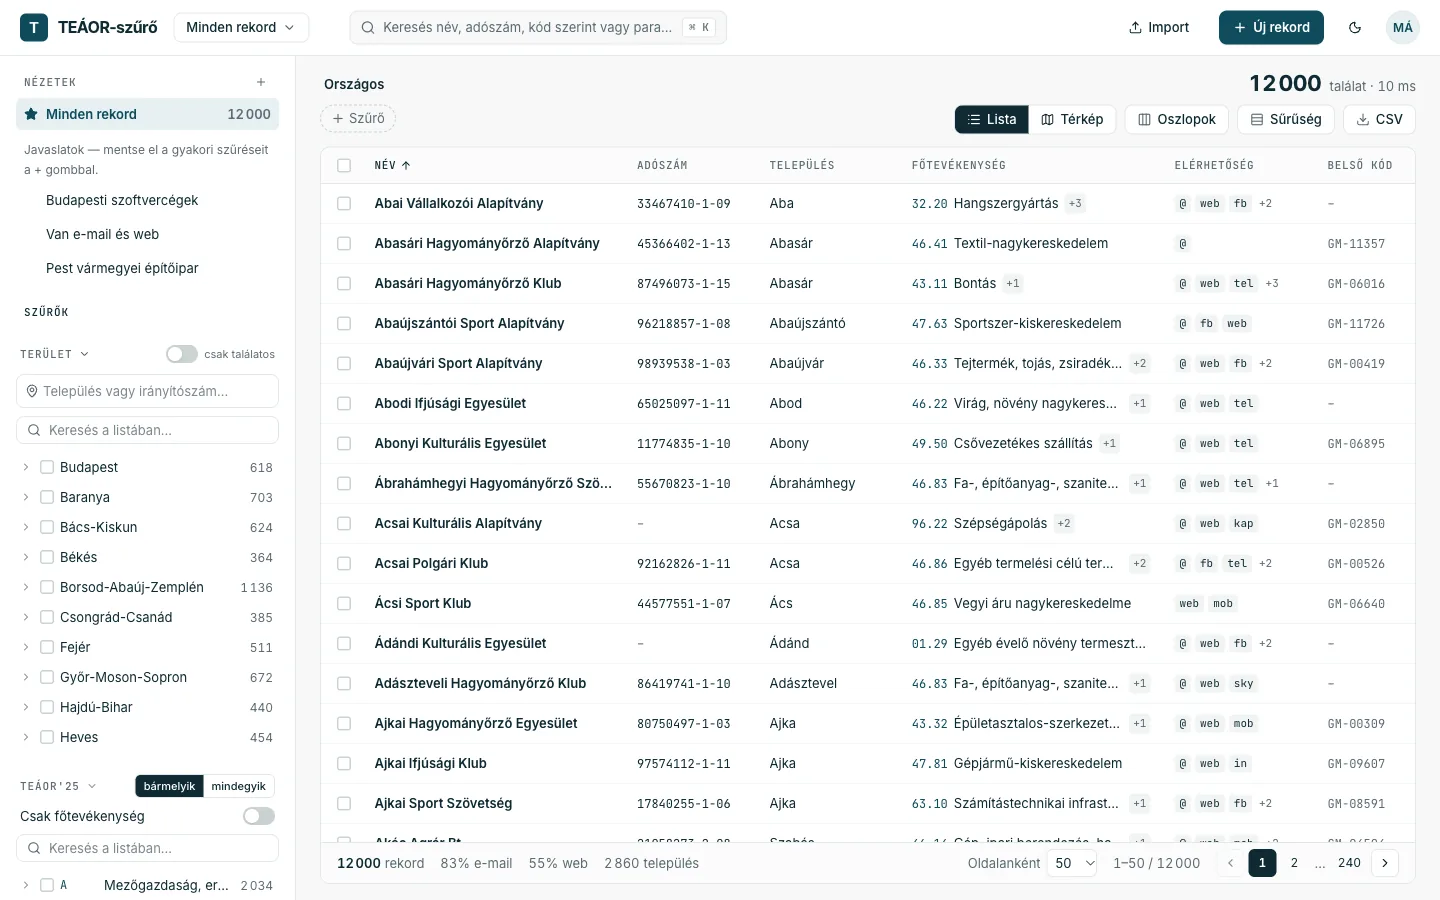This screenshot has width=1440, height=900.
Task: Open the Oldalanként 50 page size dropdown
Action: coord(1074,863)
